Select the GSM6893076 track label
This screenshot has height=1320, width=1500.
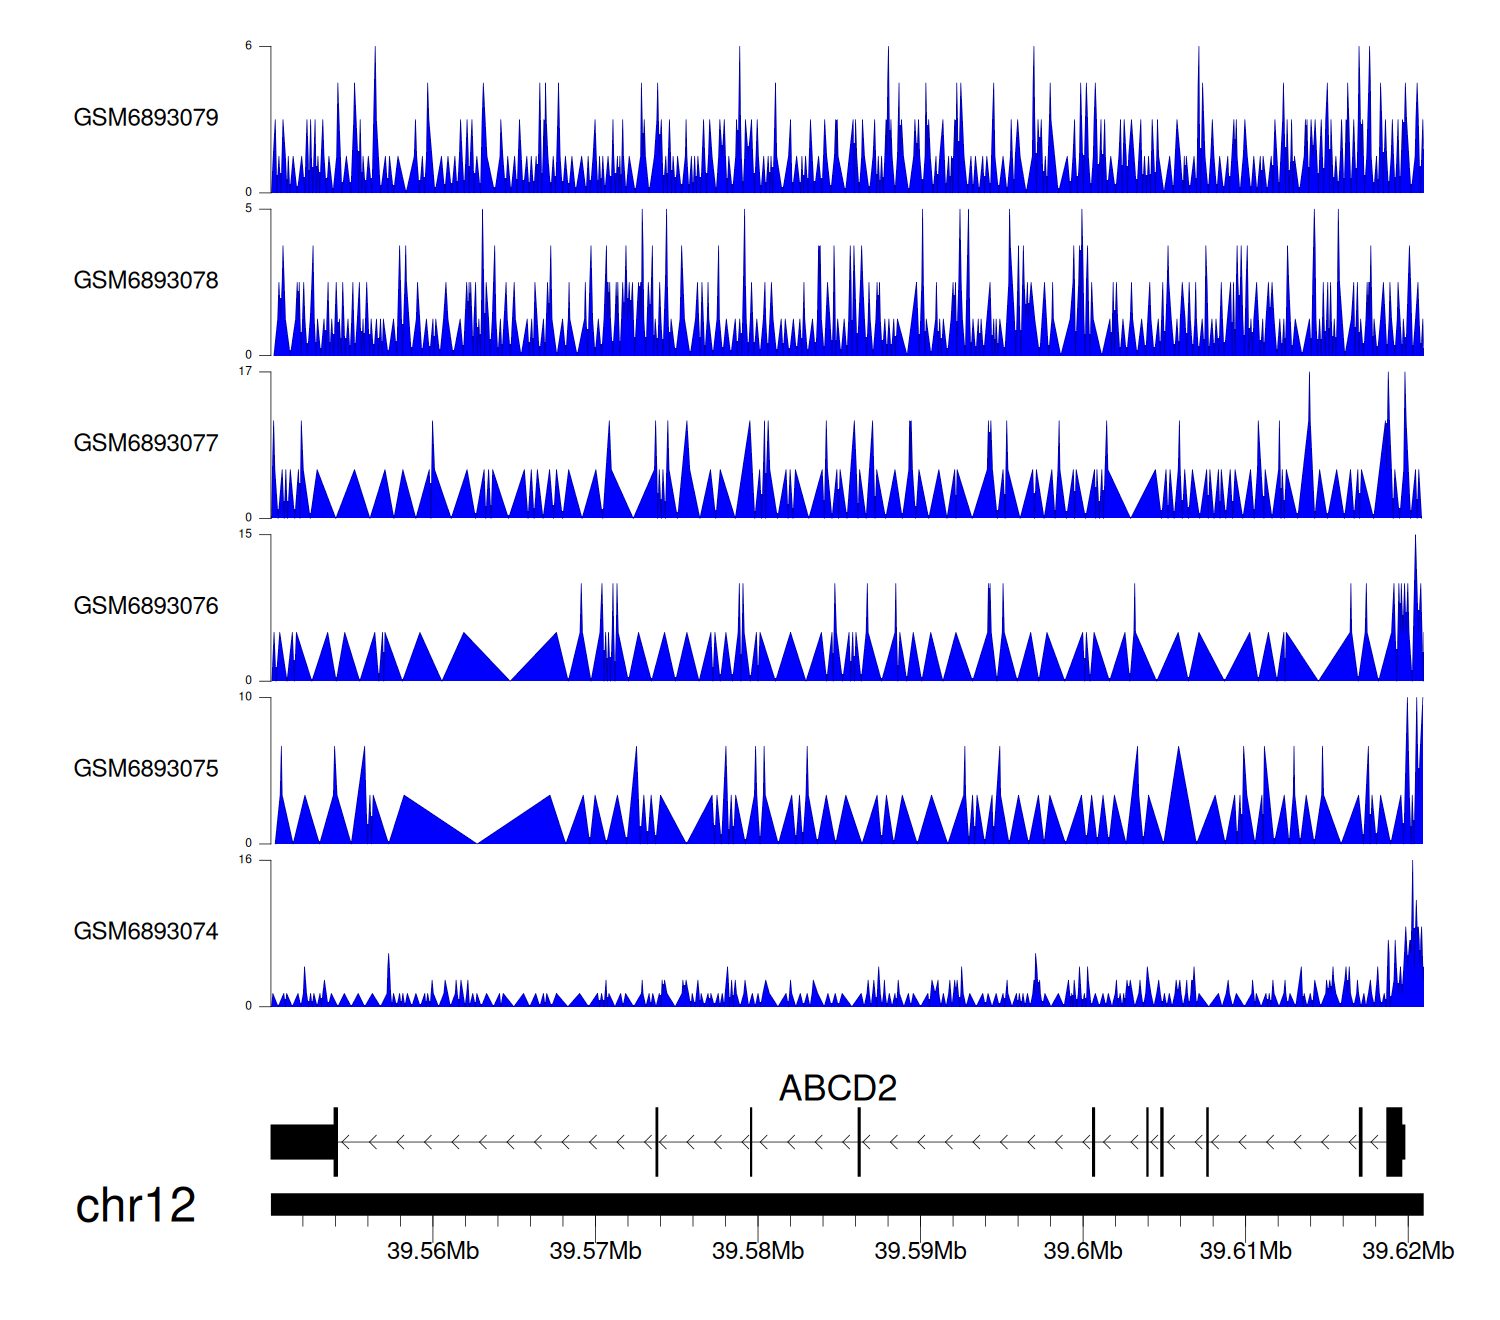146,606
